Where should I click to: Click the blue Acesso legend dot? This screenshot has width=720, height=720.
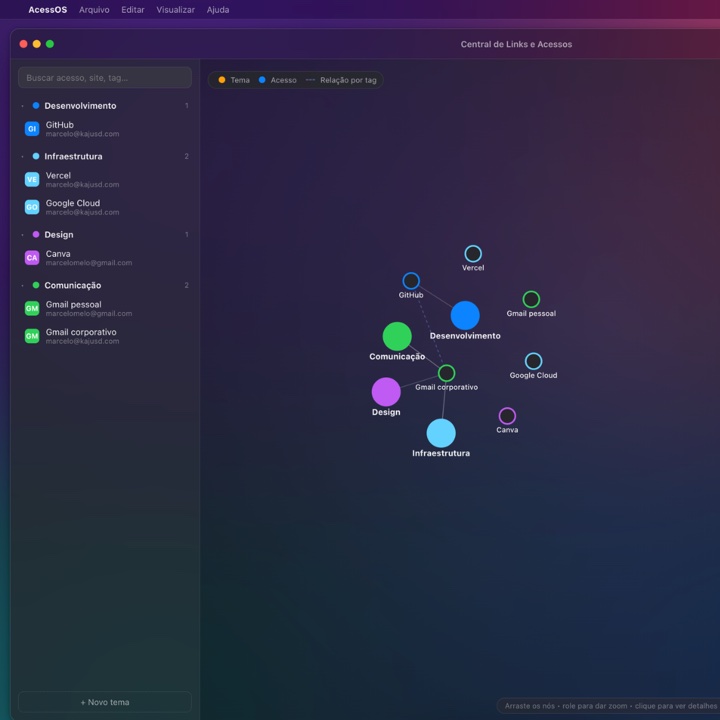262,80
